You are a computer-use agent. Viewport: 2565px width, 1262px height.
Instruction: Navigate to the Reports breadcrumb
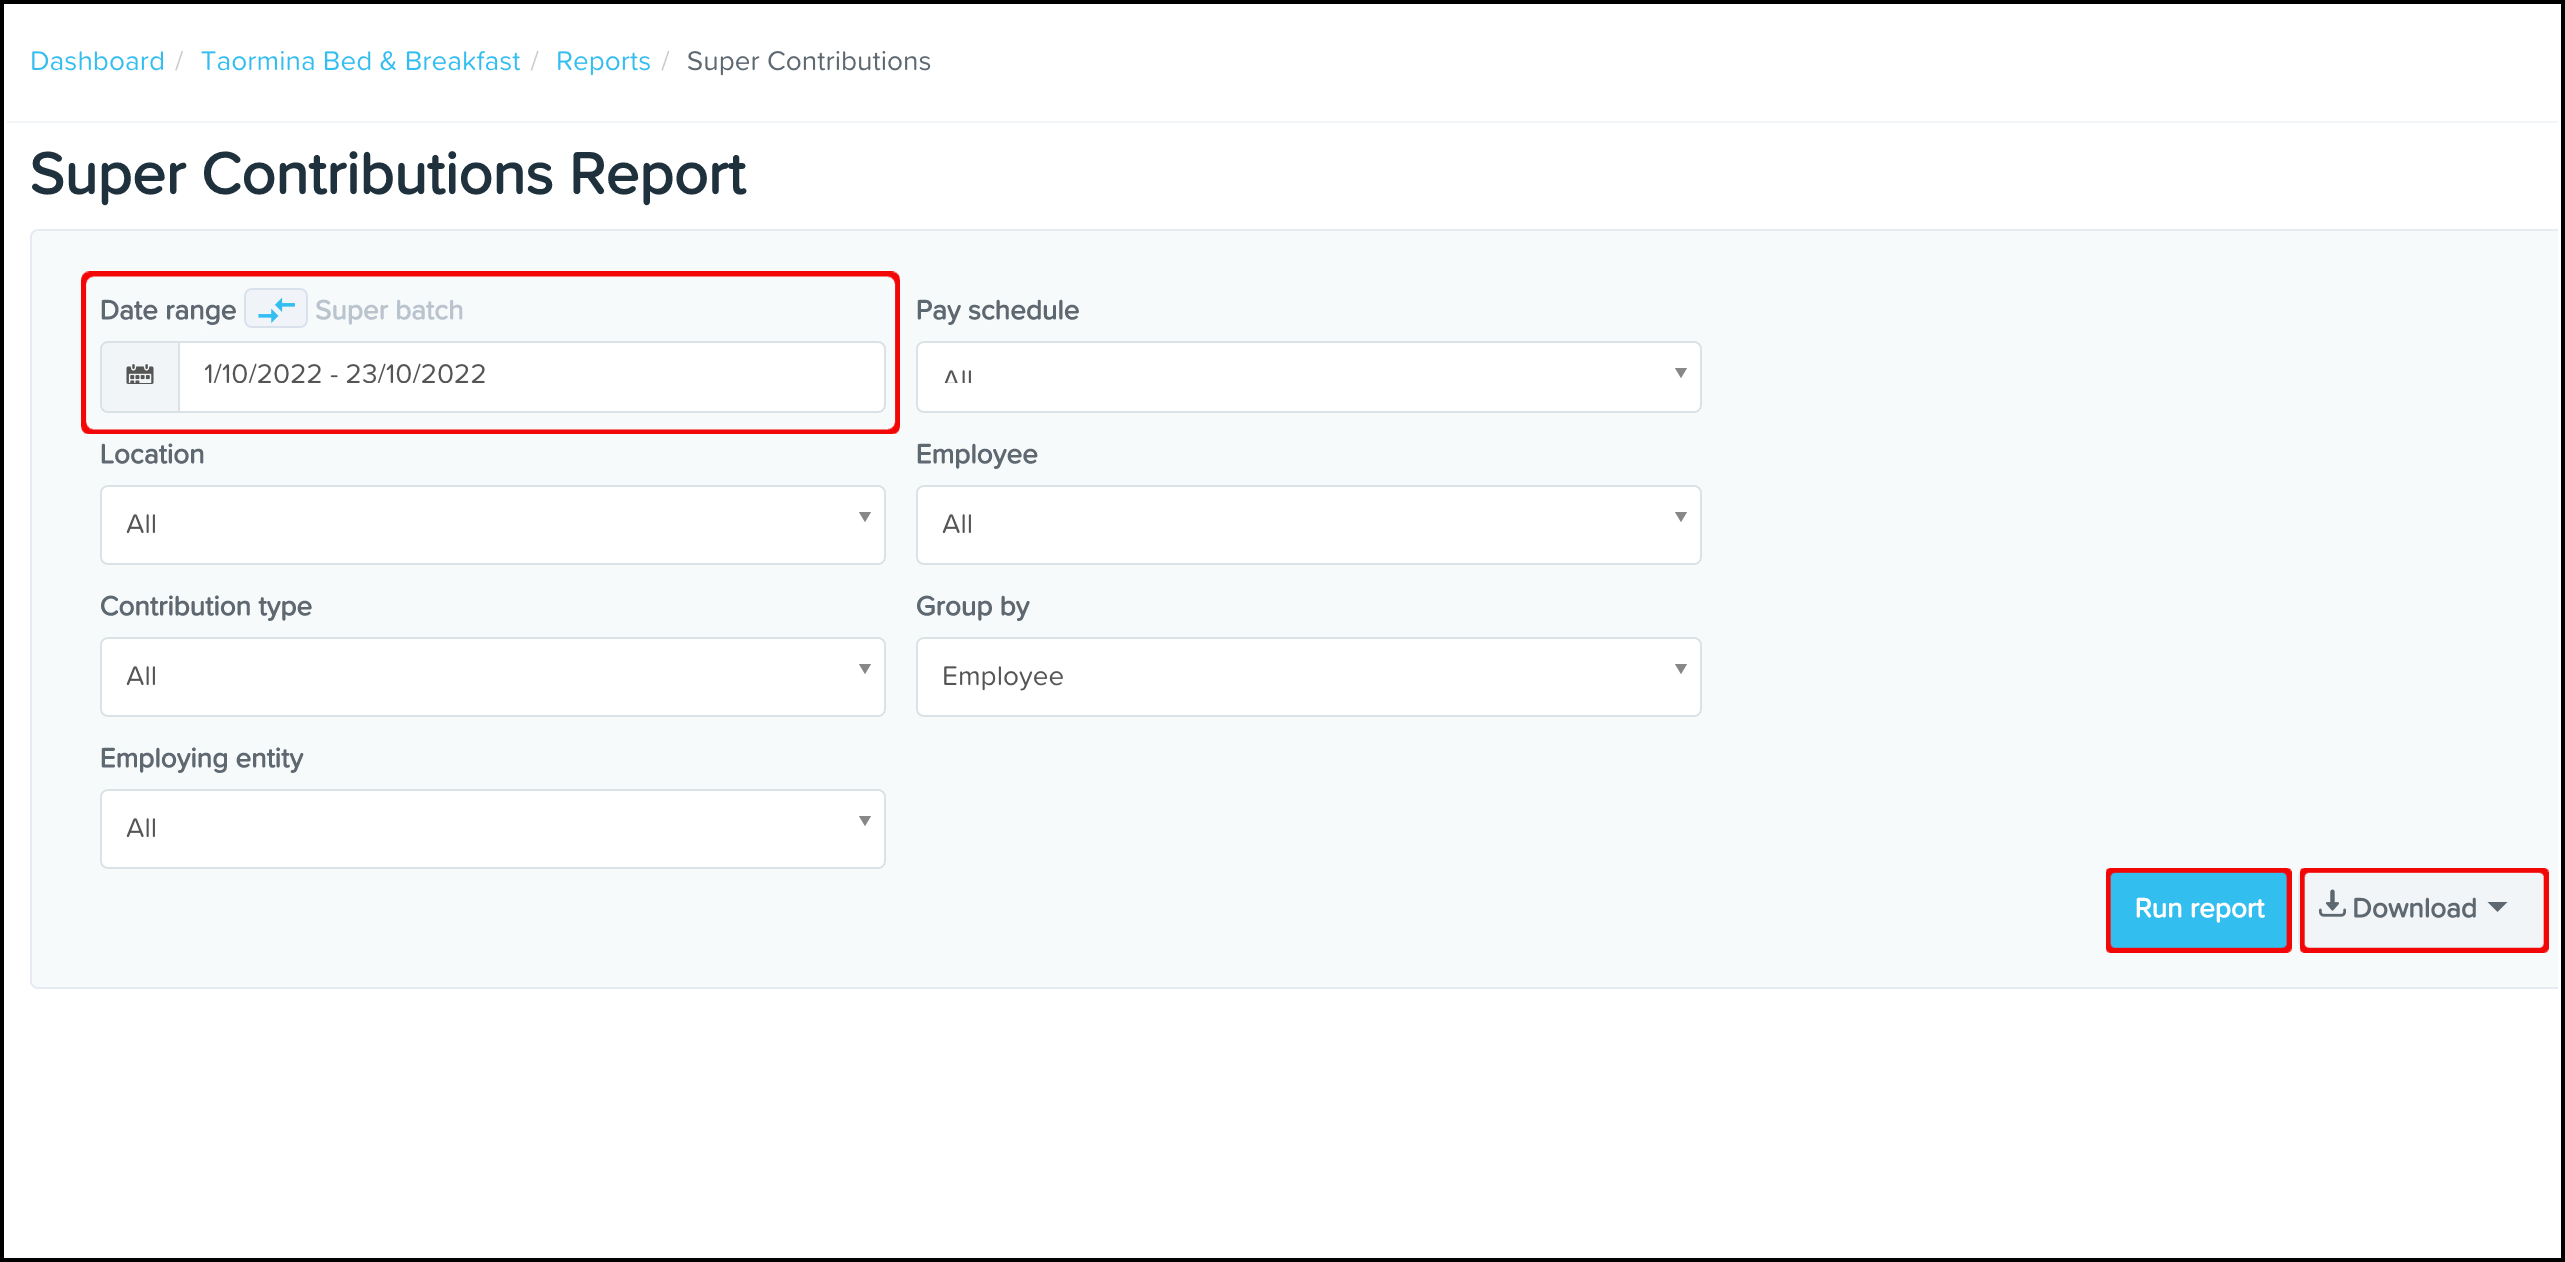coord(603,60)
